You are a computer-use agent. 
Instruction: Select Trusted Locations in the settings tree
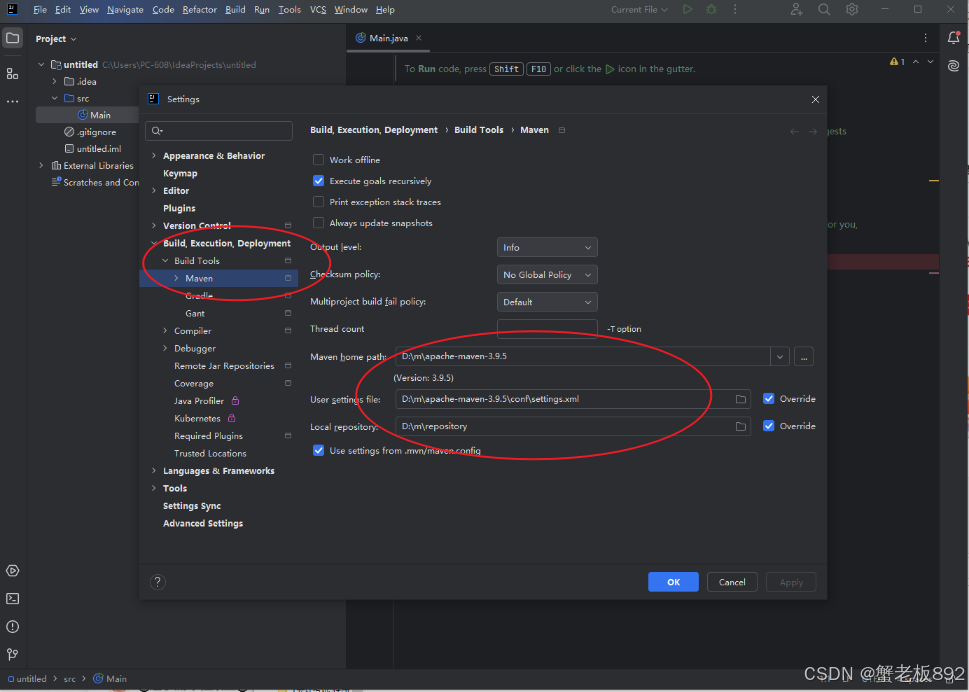click(x=210, y=453)
